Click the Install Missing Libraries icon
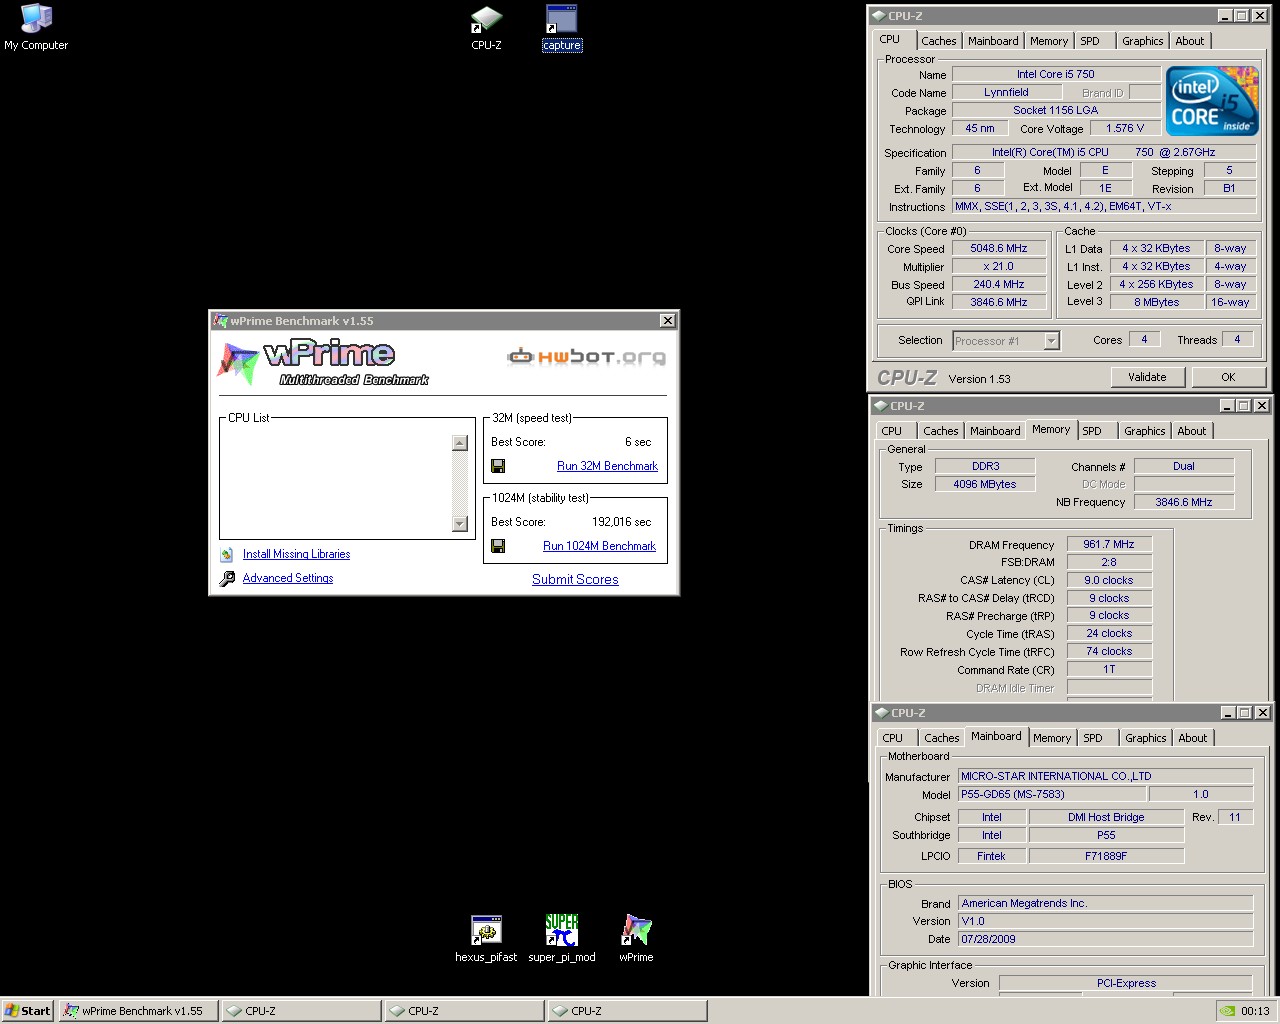This screenshot has width=1280, height=1024. [227, 554]
